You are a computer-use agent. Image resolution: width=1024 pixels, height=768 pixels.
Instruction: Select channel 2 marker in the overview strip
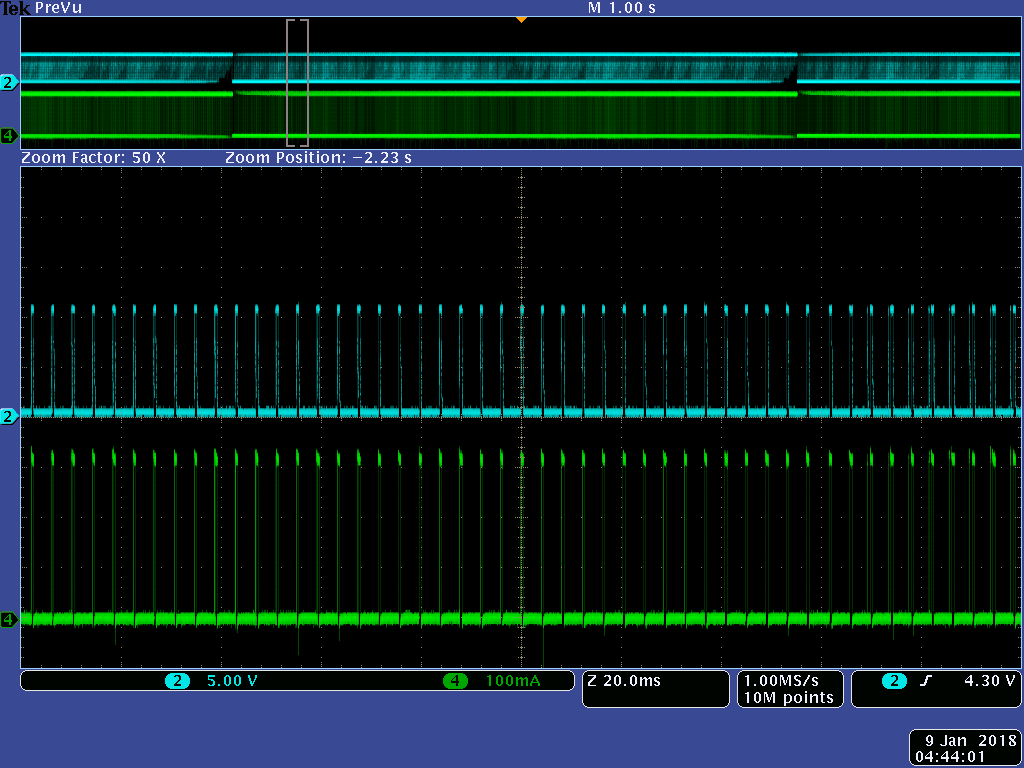pyautogui.click(x=9, y=82)
